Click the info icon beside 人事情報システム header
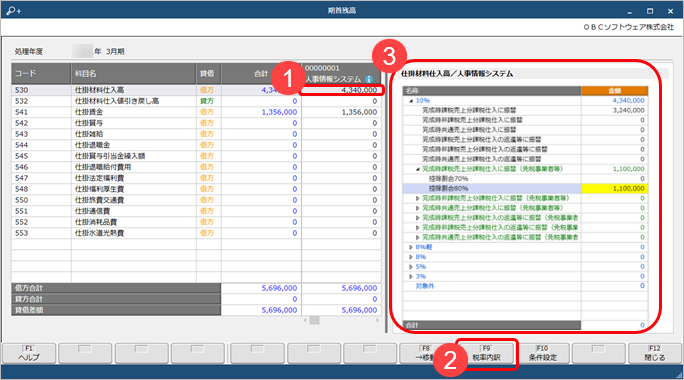684x380 pixels. click(369, 79)
